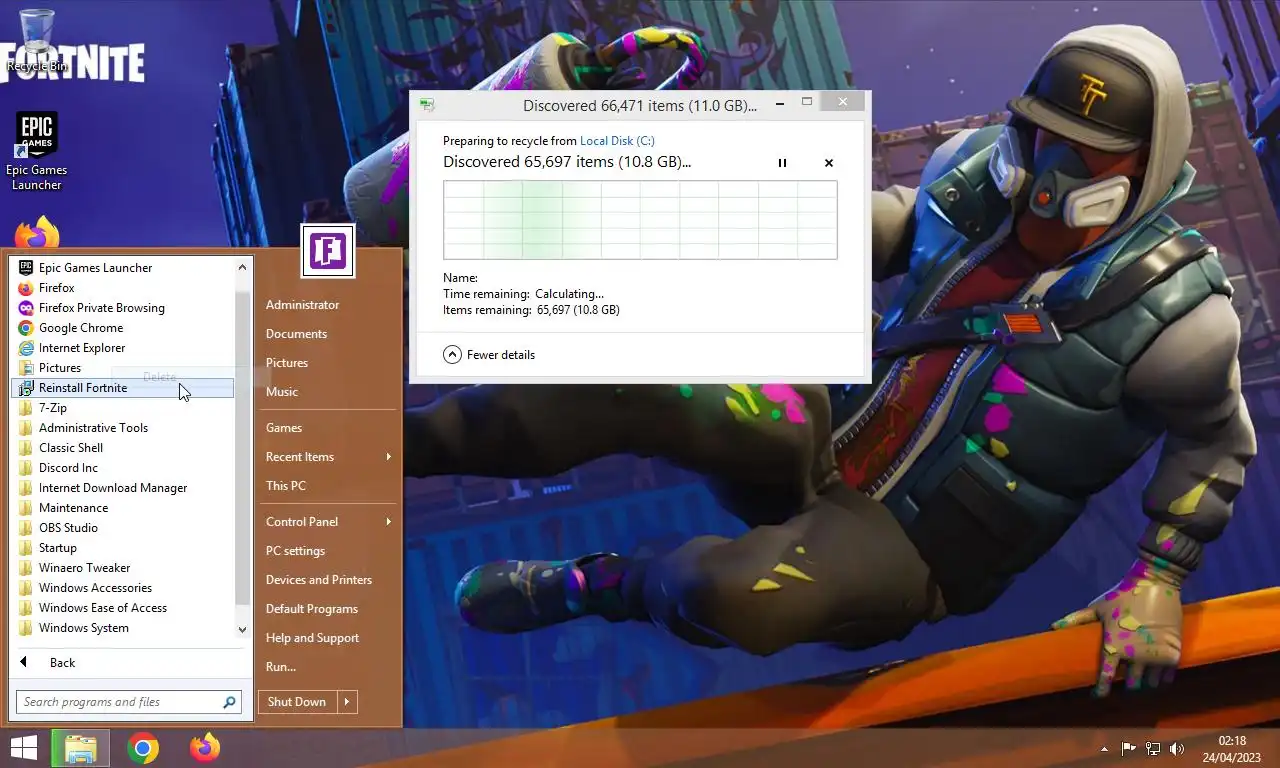
Task: Open Action Center flag icon
Action: point(1128,748)
